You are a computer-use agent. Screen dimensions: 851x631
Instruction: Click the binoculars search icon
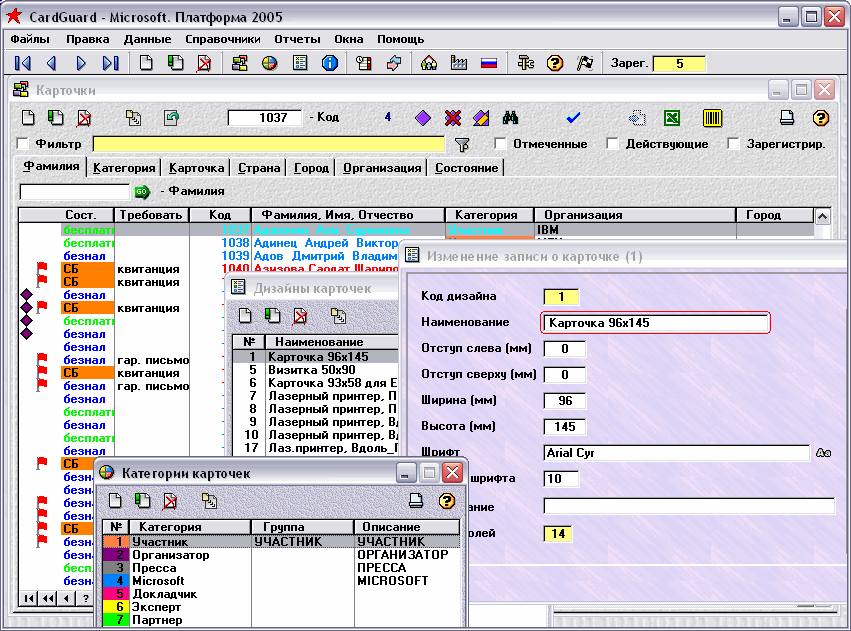click(510, 118)
